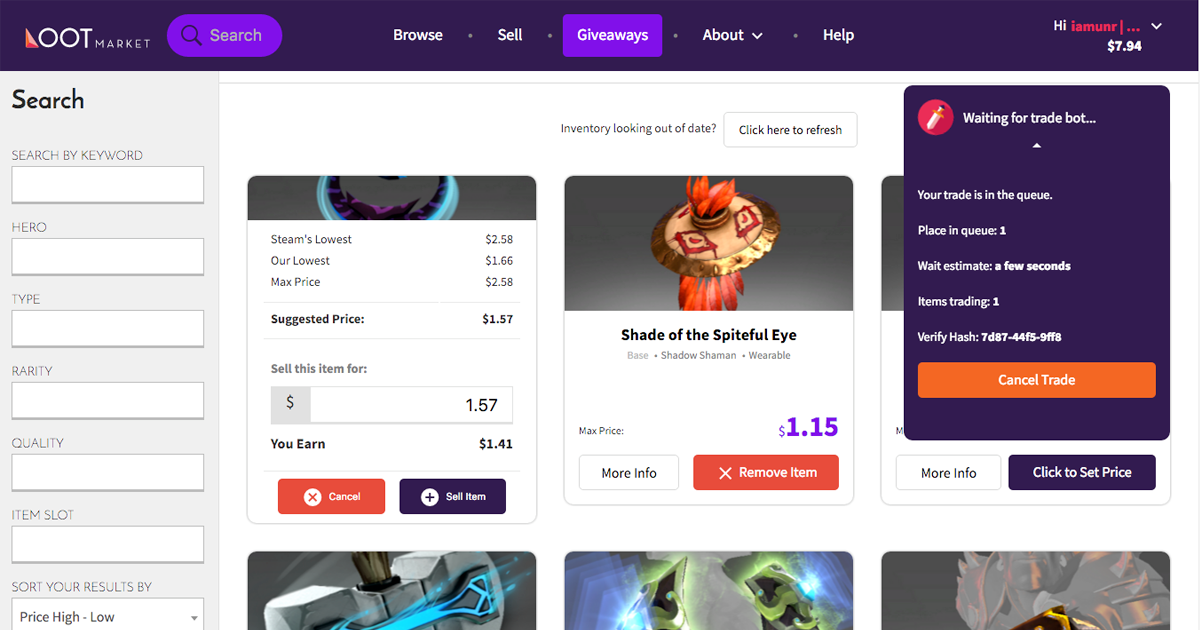Open the Browse menu item
1200x630 pixels.
[x=418, y=35]
